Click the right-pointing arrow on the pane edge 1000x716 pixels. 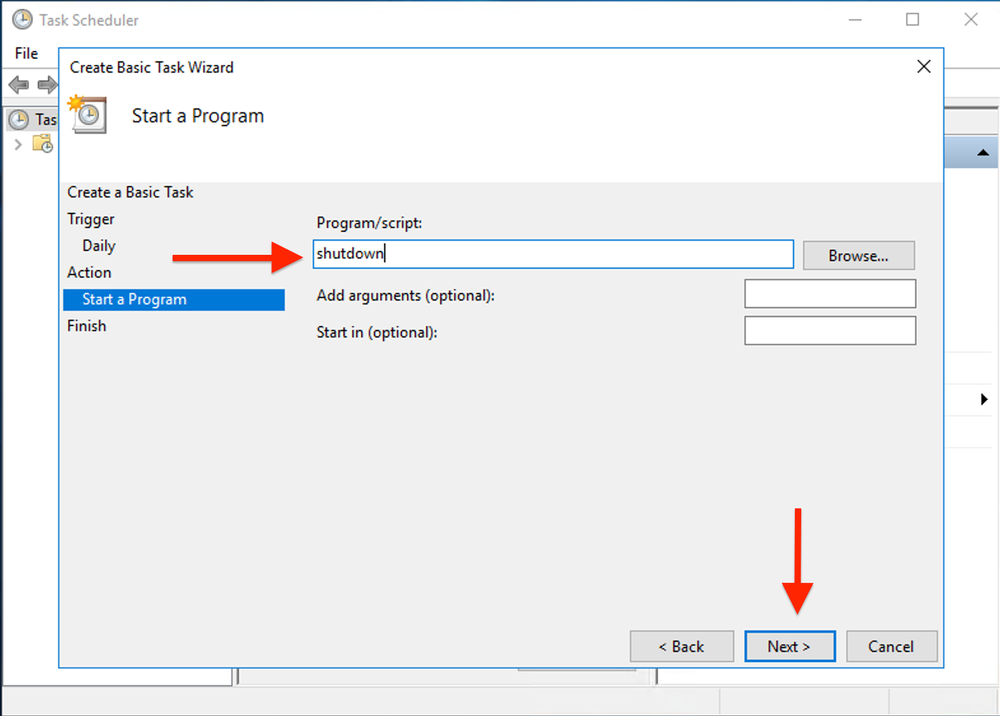pos(984,398)
